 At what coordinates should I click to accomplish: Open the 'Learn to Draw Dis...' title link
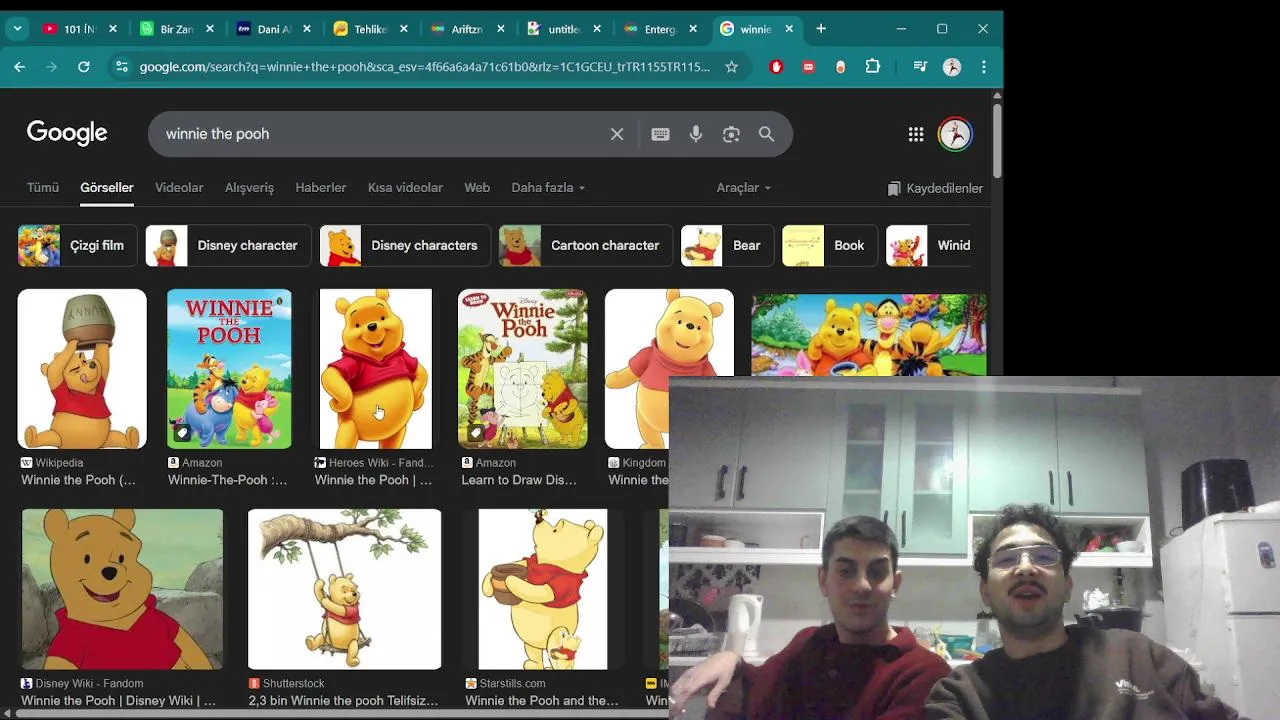(x=519, y=480)
